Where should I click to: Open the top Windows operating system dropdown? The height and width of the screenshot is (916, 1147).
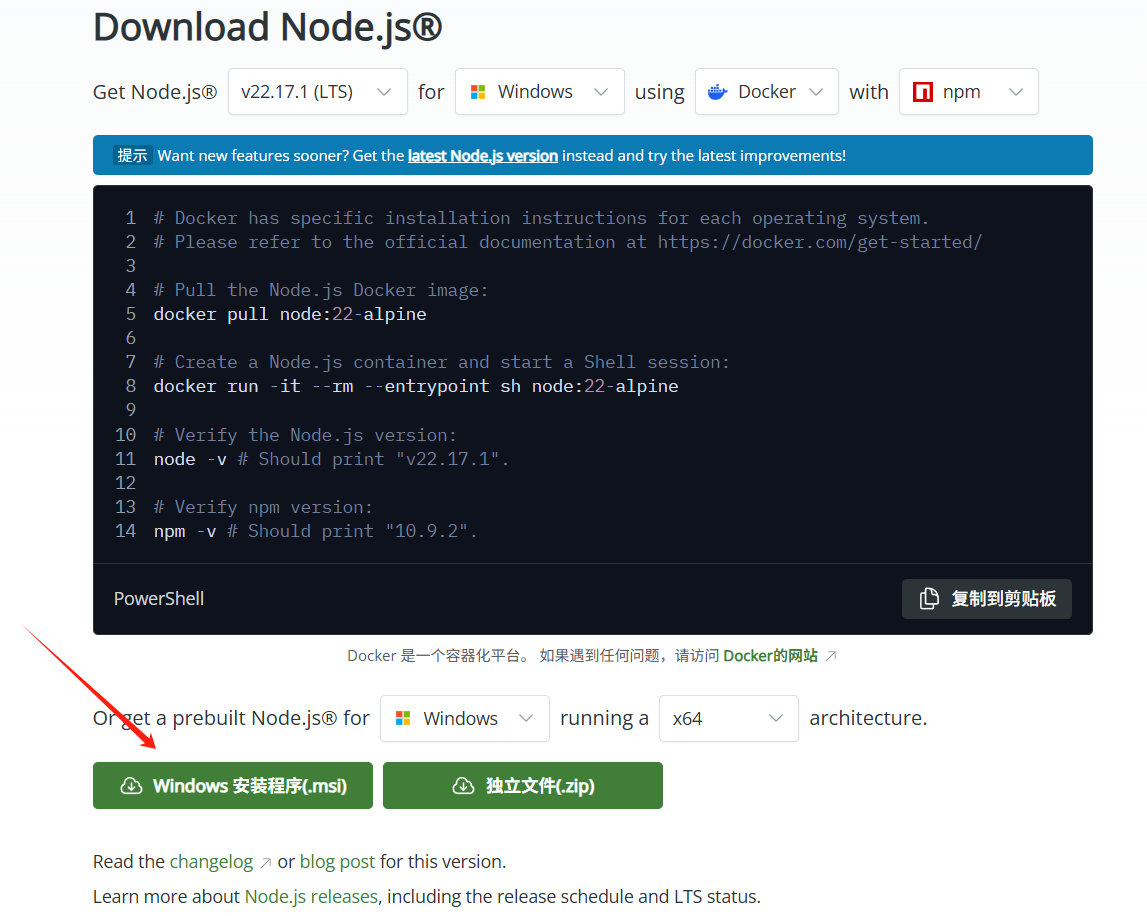click(x=540, y=91)
